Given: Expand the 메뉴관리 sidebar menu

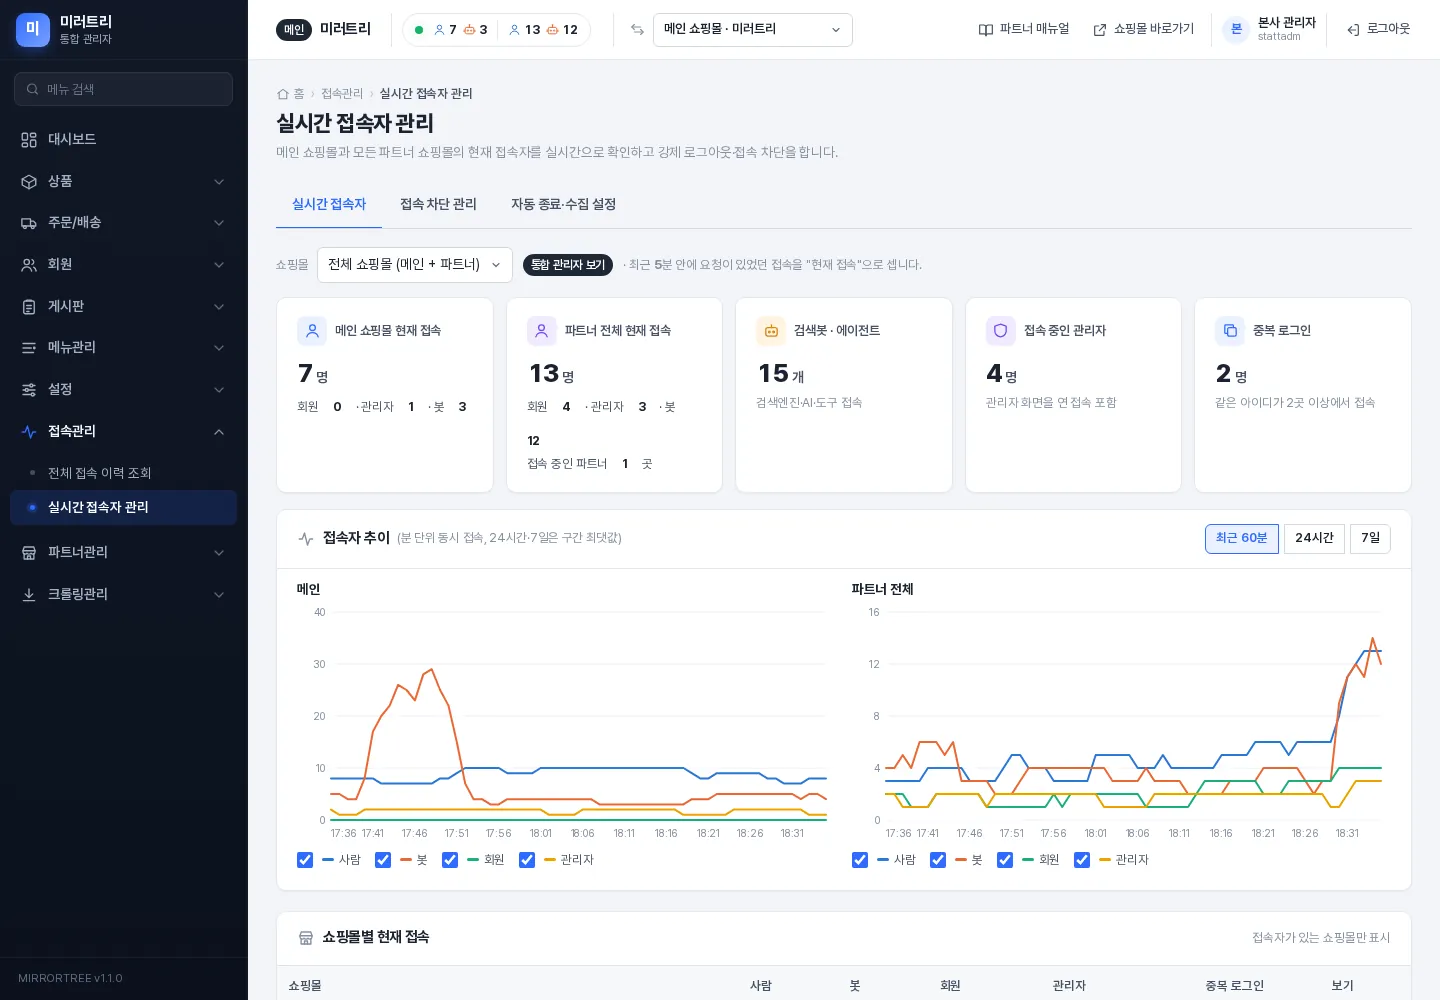Looking at the screenshot, I should (124, 348).
